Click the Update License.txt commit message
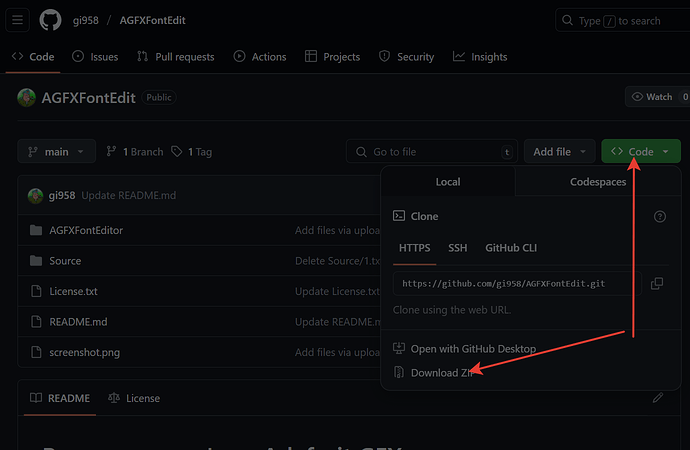 (337, 291)
